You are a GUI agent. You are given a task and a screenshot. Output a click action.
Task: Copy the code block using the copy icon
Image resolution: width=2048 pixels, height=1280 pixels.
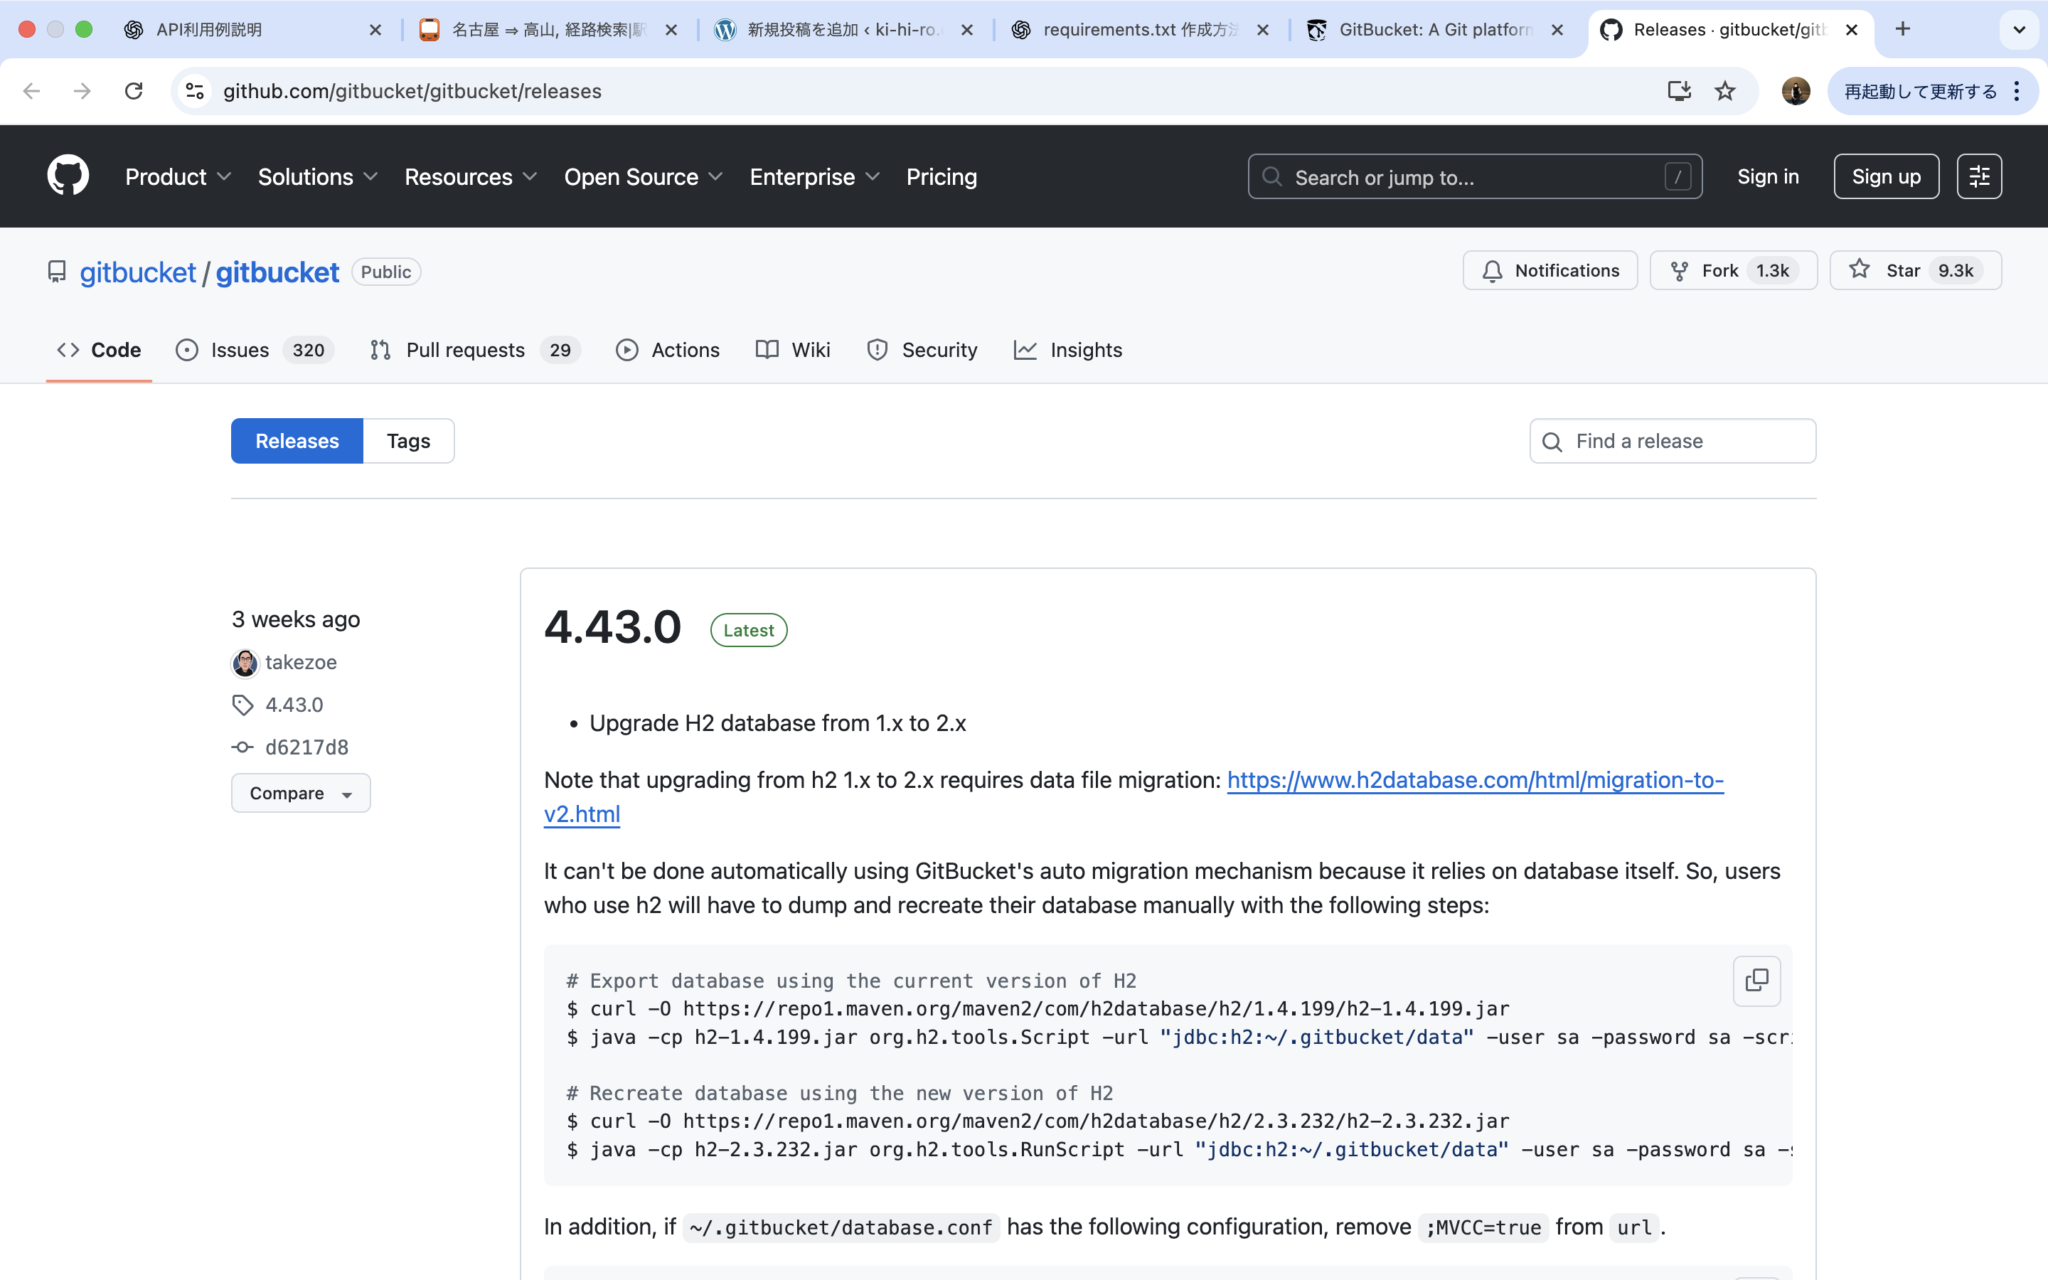pos(1757,981)
